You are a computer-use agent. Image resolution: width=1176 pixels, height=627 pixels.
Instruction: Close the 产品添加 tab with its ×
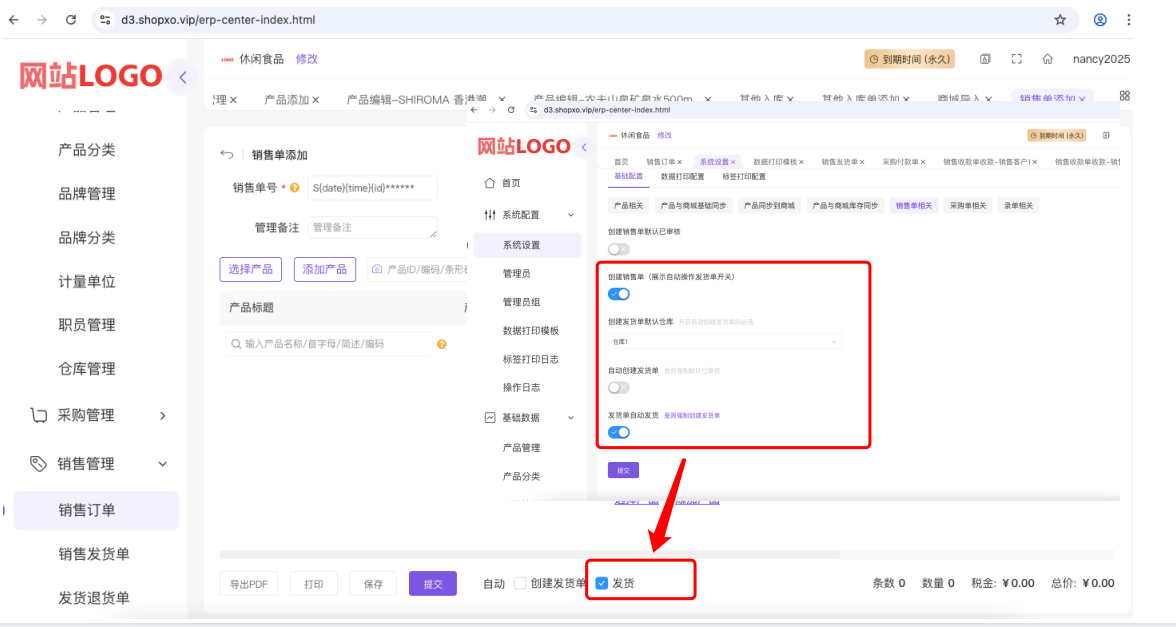point(316,100)
